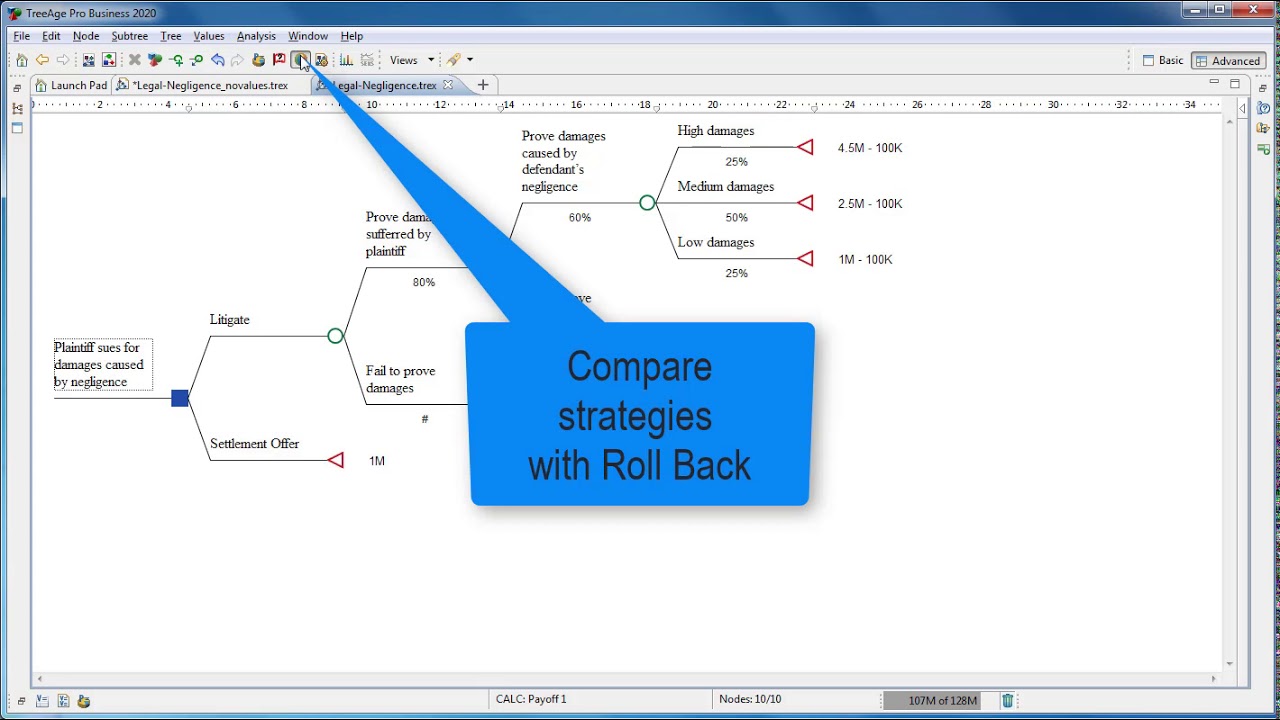Click the red flag question icon

coord(279,60)
